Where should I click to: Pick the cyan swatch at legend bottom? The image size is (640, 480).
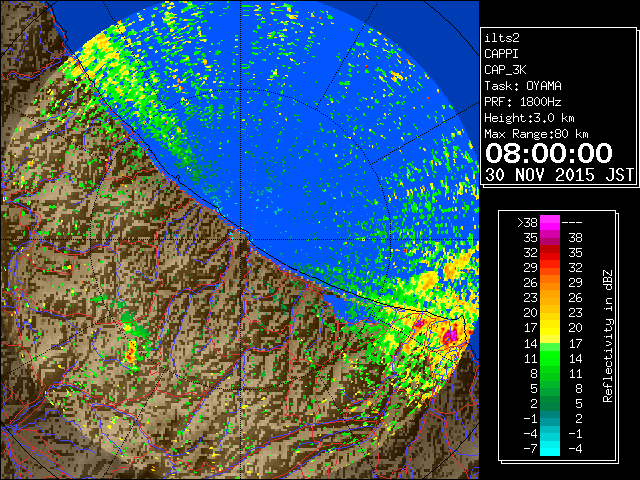(x=550, y=449)
